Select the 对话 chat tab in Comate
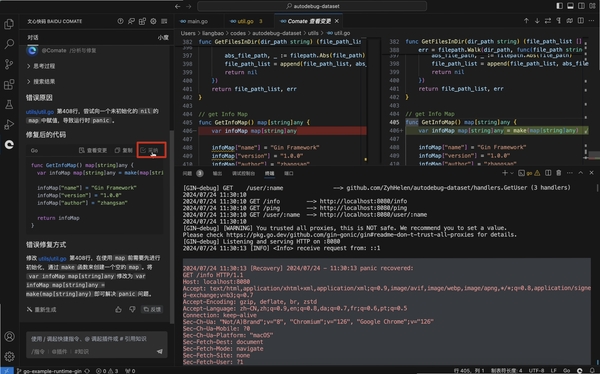Viewport: 600px width, 374px height. tap(33, 38)
